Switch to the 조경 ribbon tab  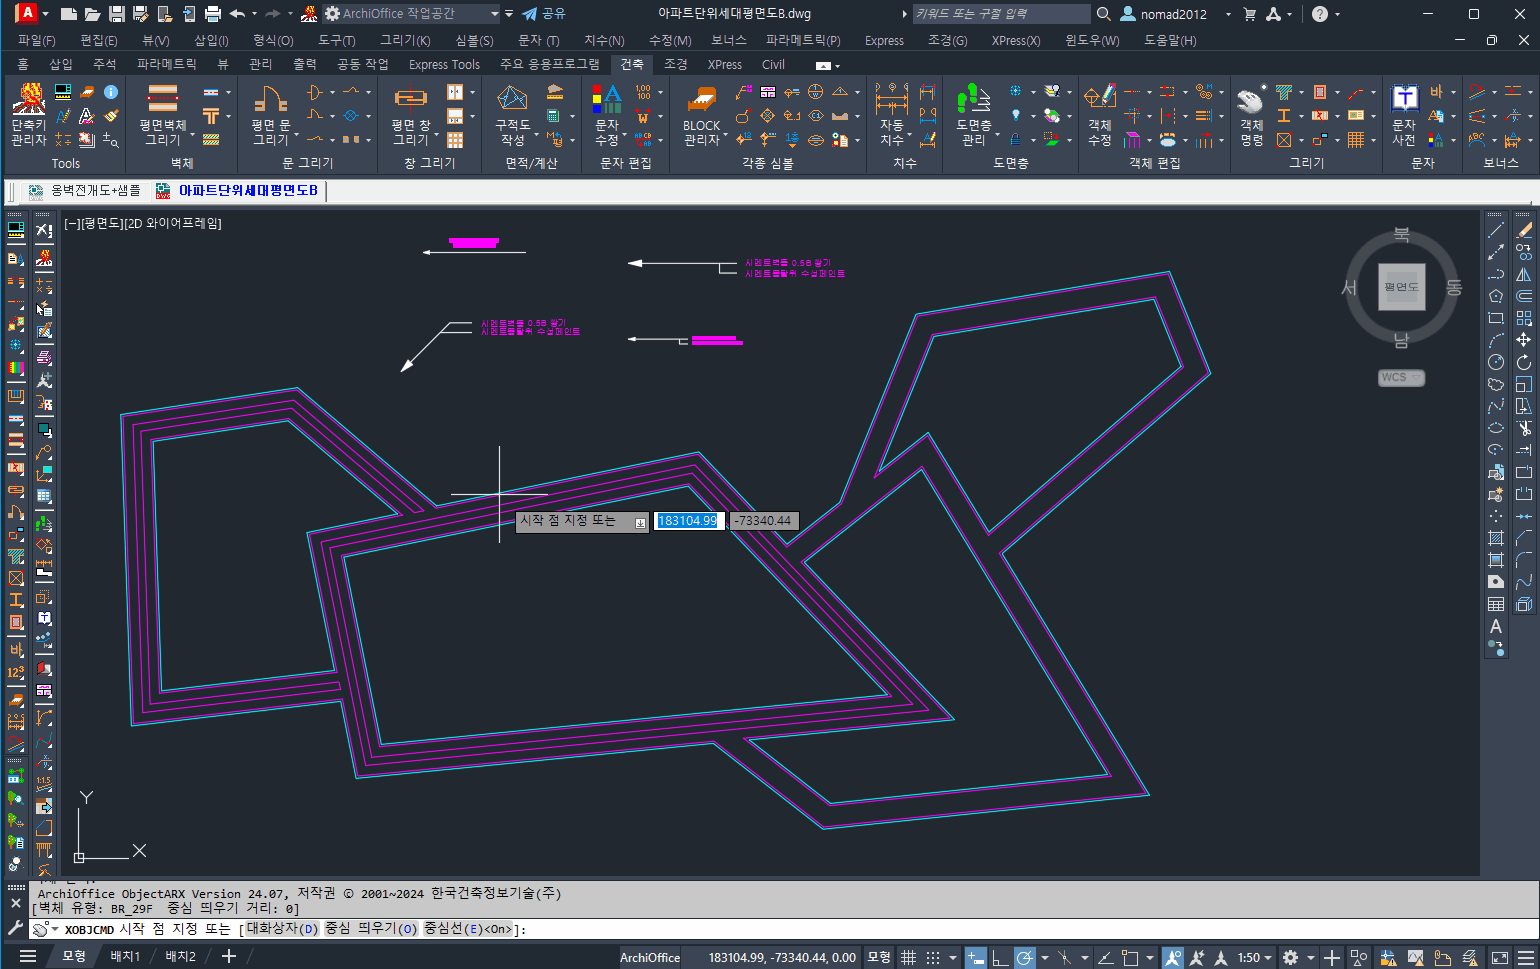[676, 64]
